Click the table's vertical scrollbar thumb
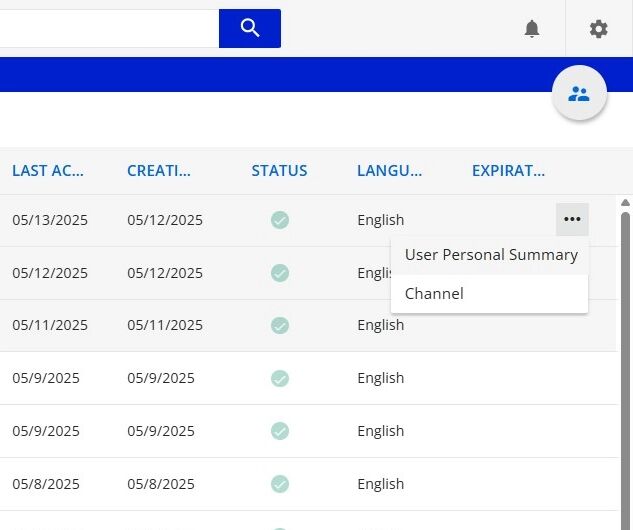The height and width of the screenshot is (530, 633). click(x=626, y=360)
